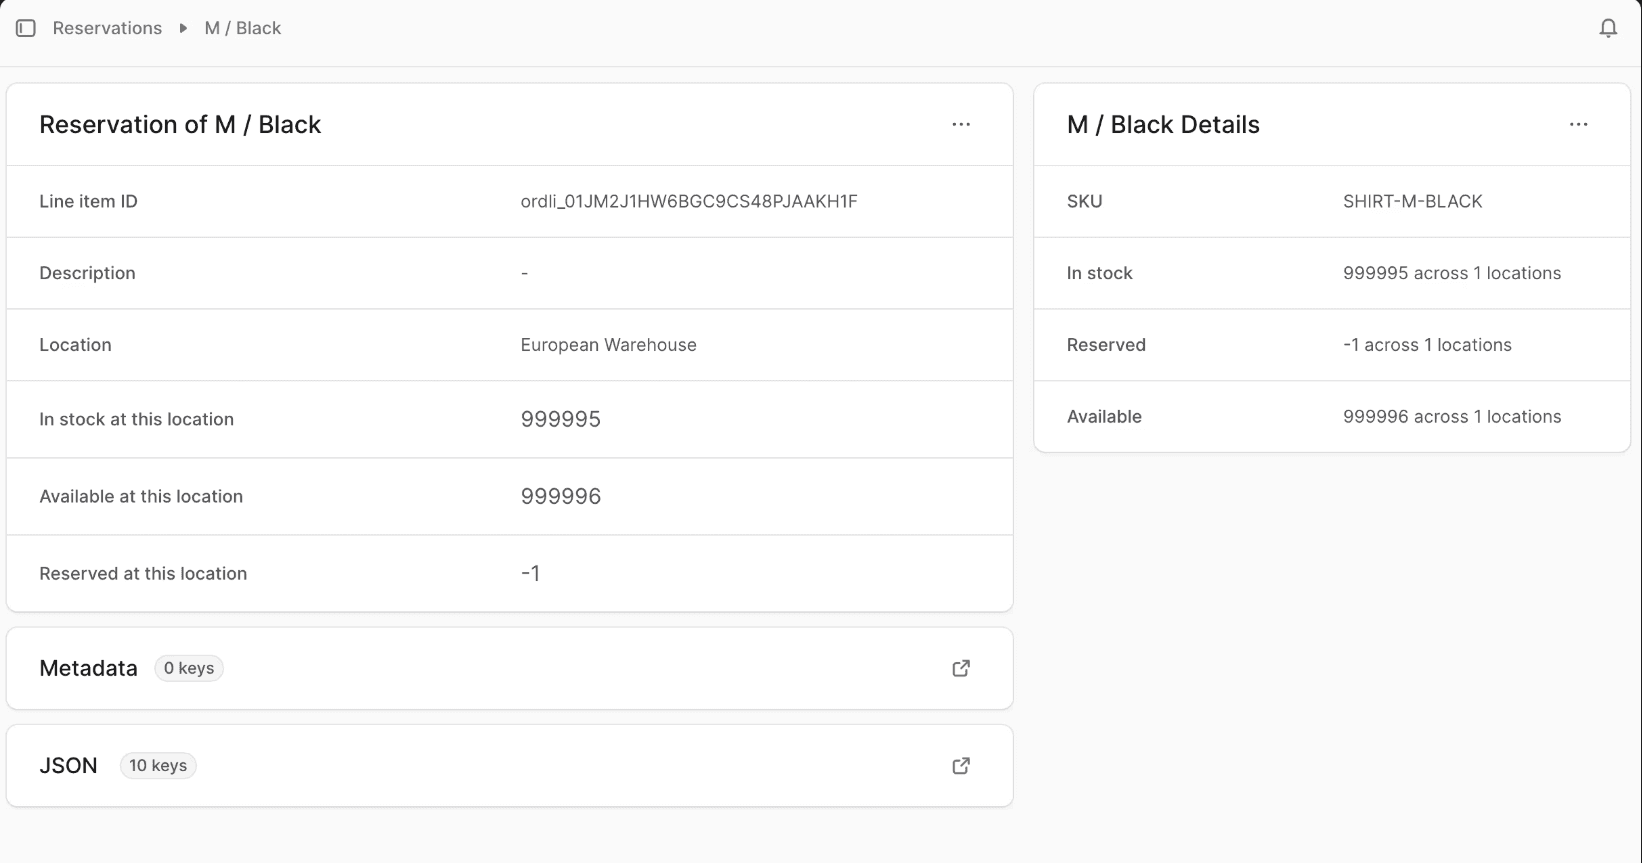Image resolution: width=1642 pixels, height=863 pixels.
Task: Open the notifications bell
Action: pos(1608,28)
